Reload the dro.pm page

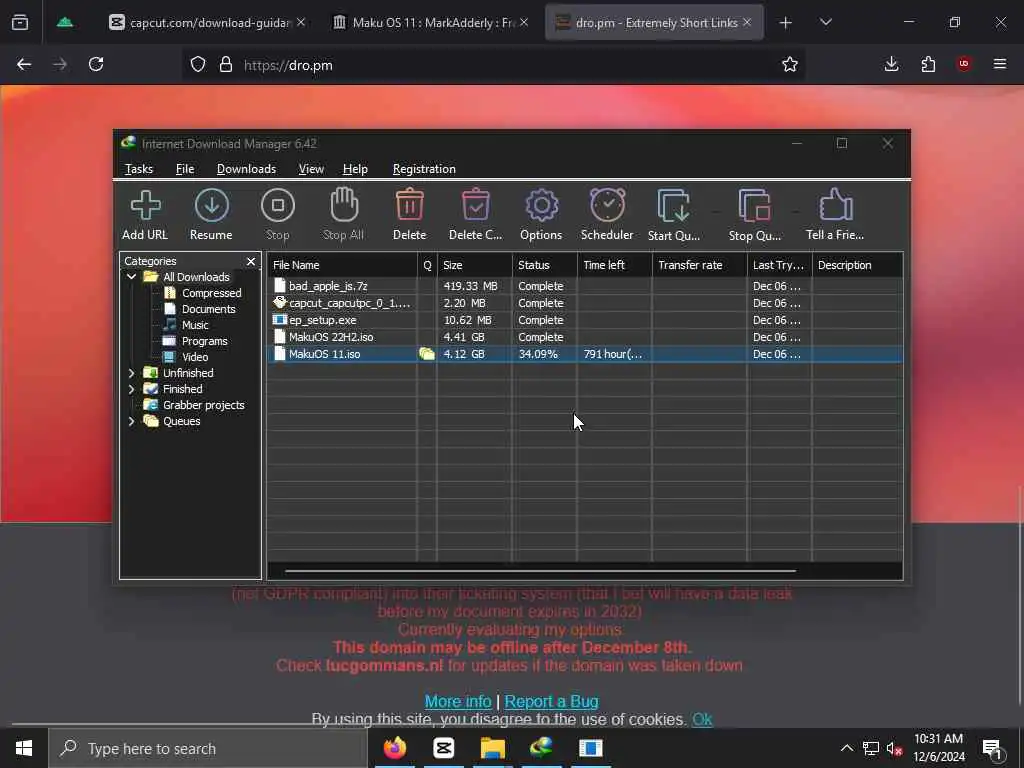(96, 65)
